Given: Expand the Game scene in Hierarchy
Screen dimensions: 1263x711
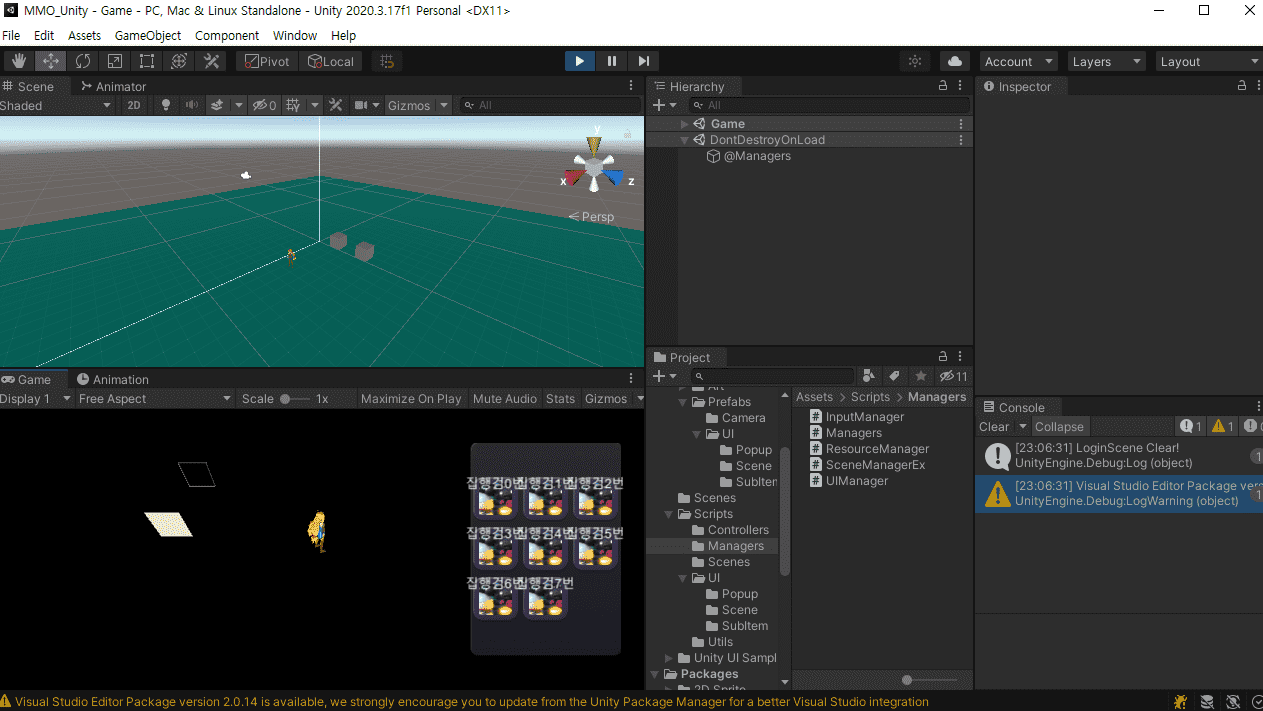Looking at the screenshot, I should click(x=685, y=124).
